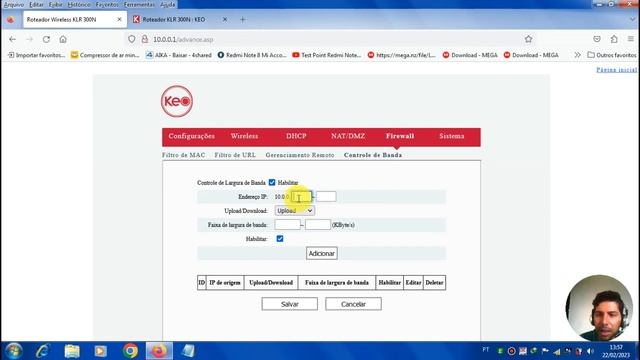
Task: Open the AIKA - Baixar - 4shared bookmark
Action: coord(179,55)
